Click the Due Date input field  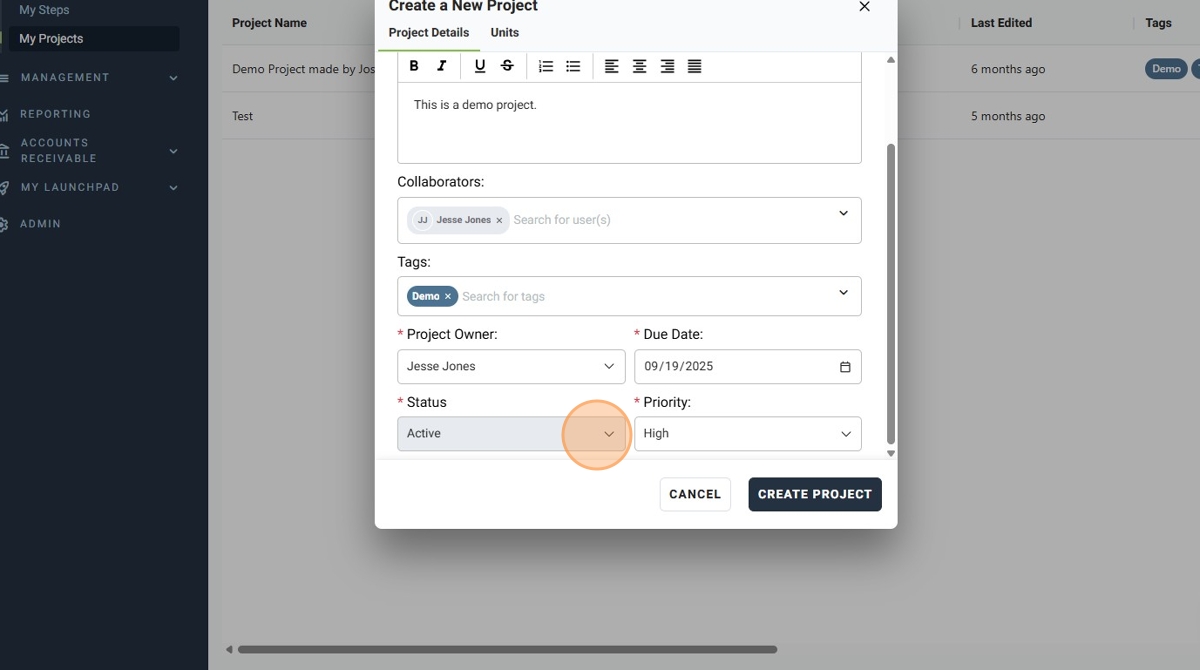click(748, 367)
